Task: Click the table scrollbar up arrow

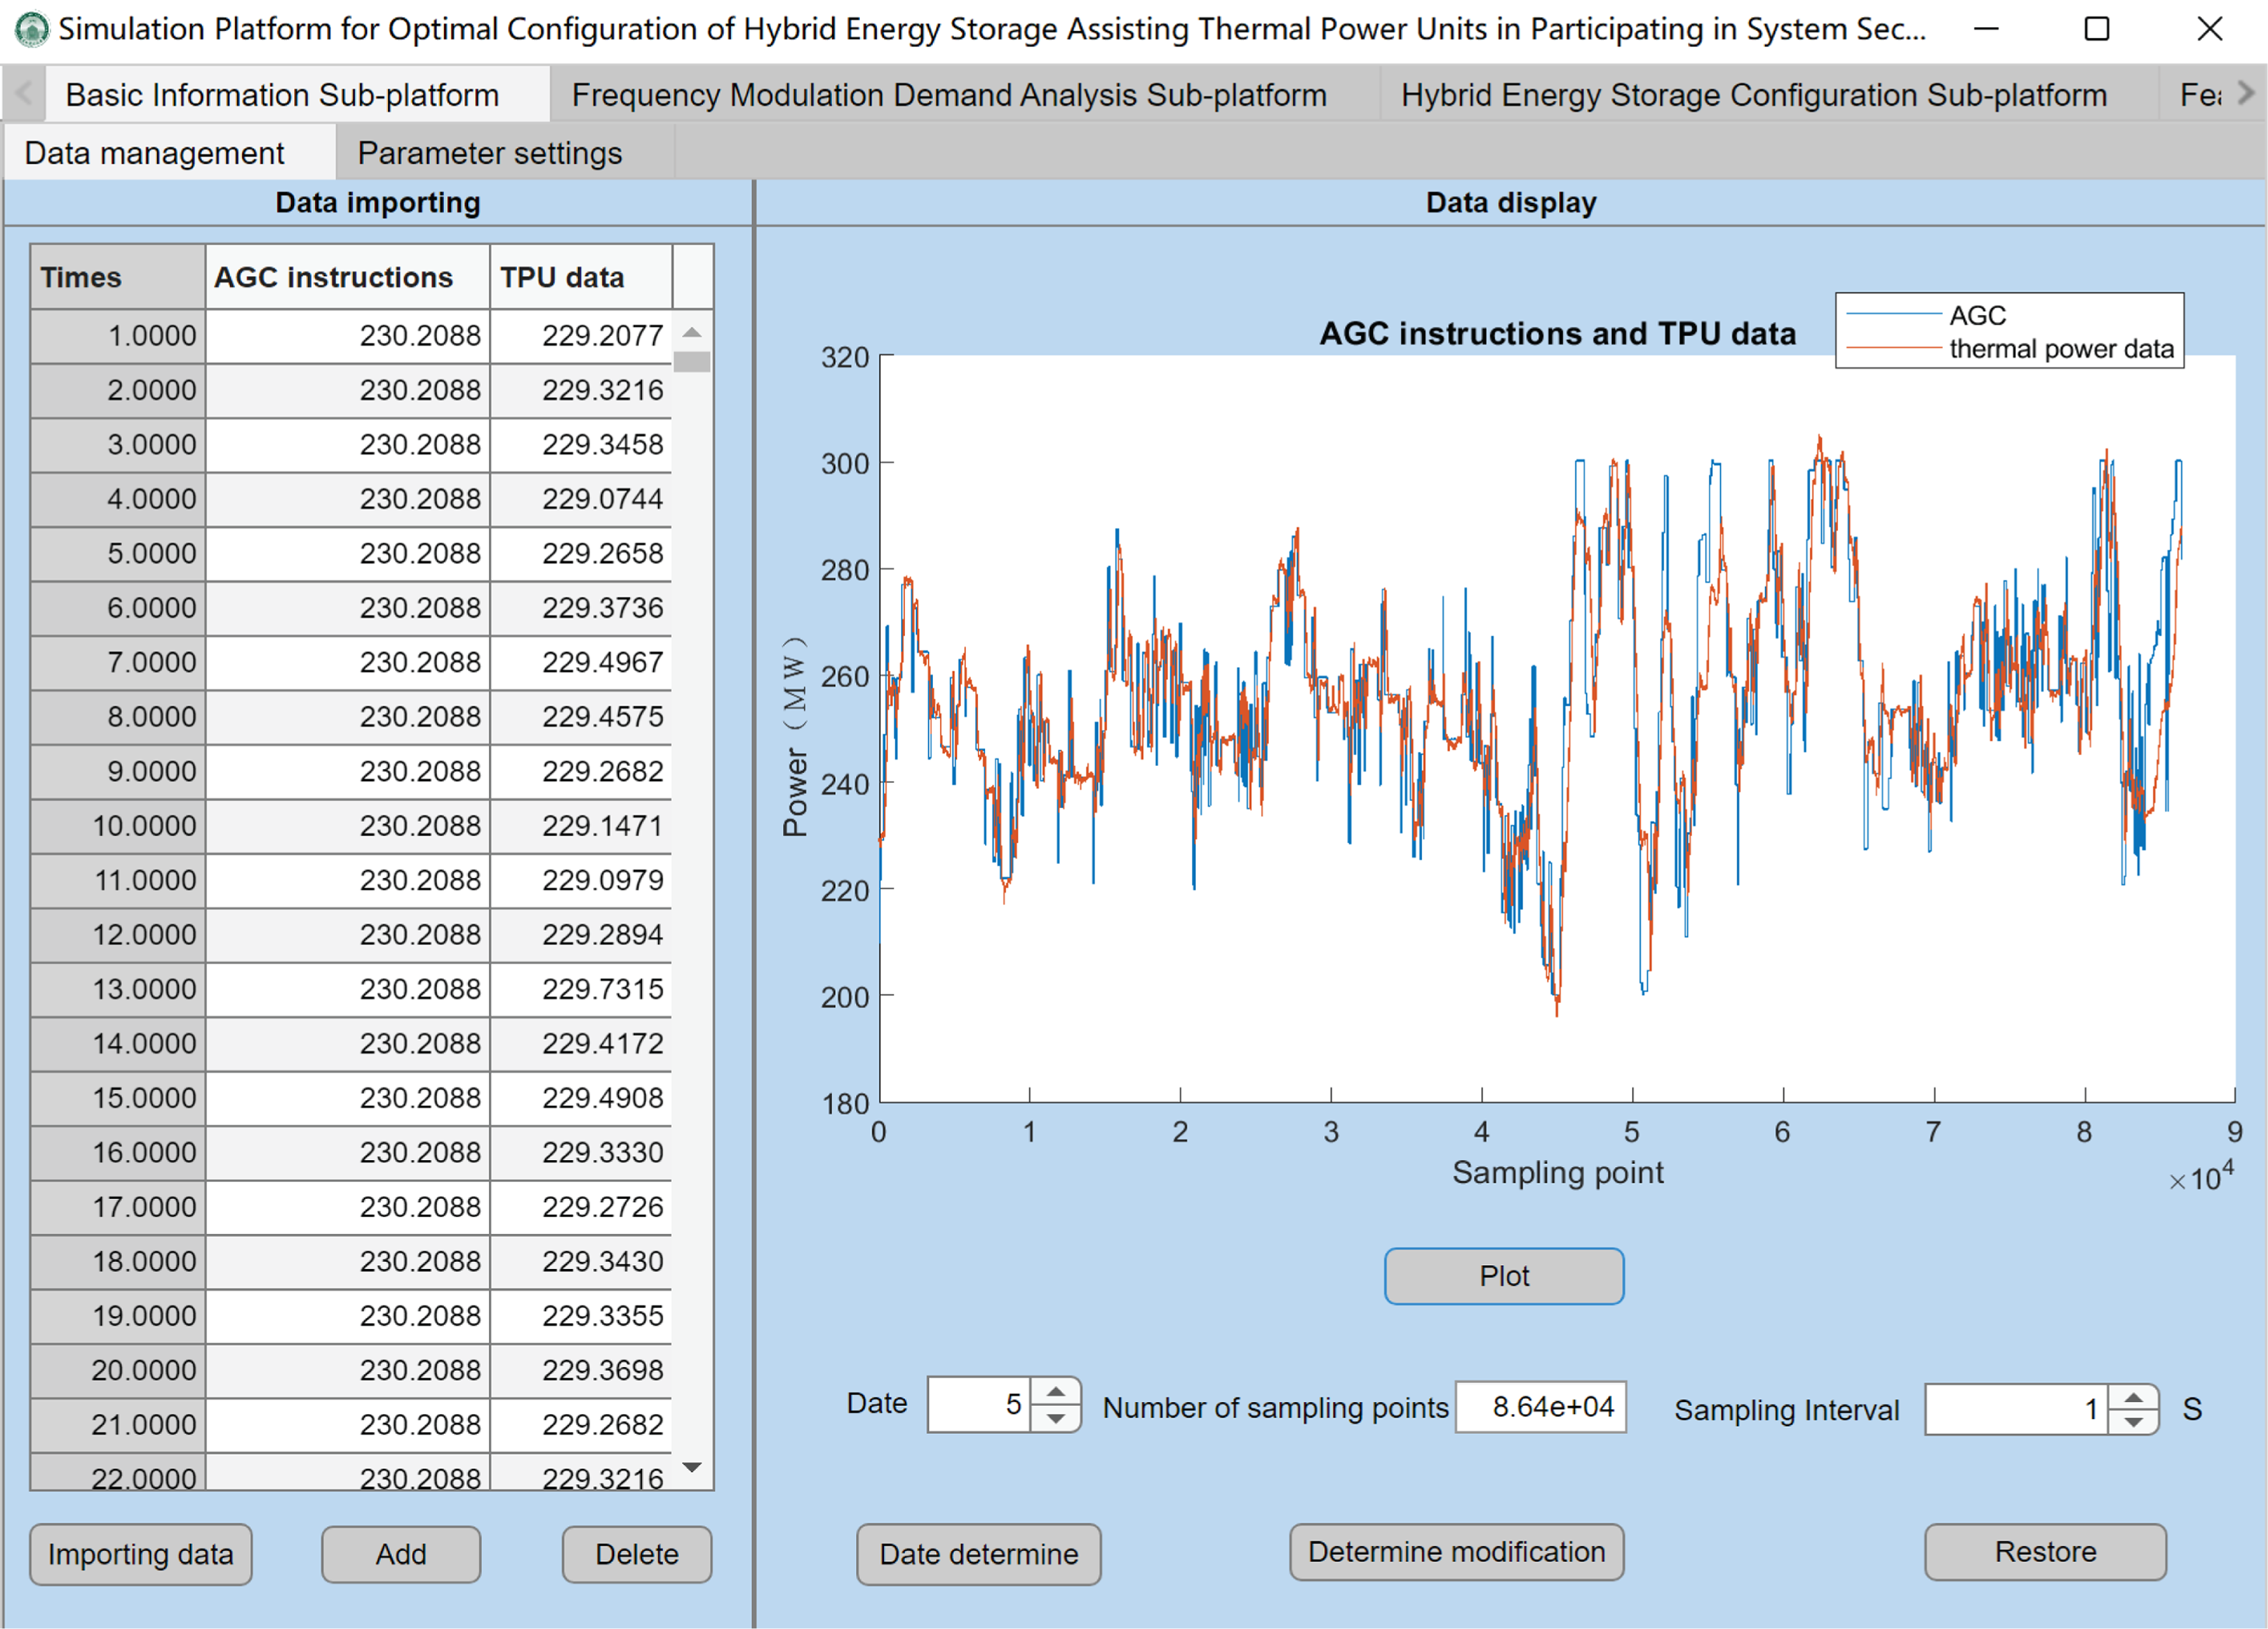Action: 691,332
